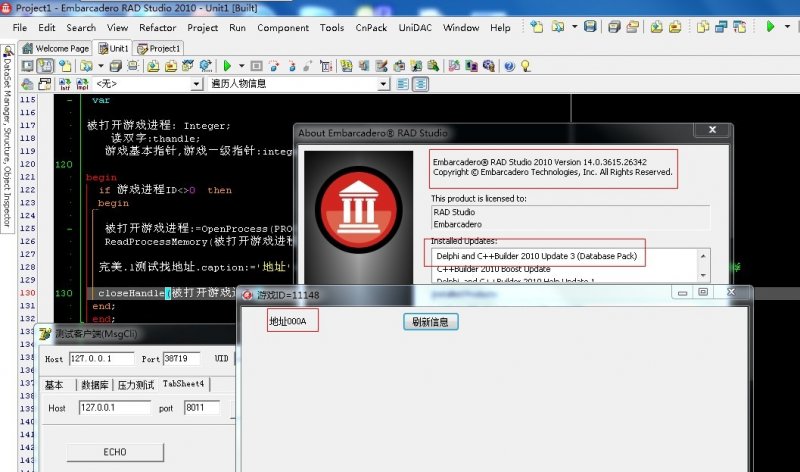The image size is (800, 472).
Task: Click yellow light bulb icon
Action: pos(526,66)
